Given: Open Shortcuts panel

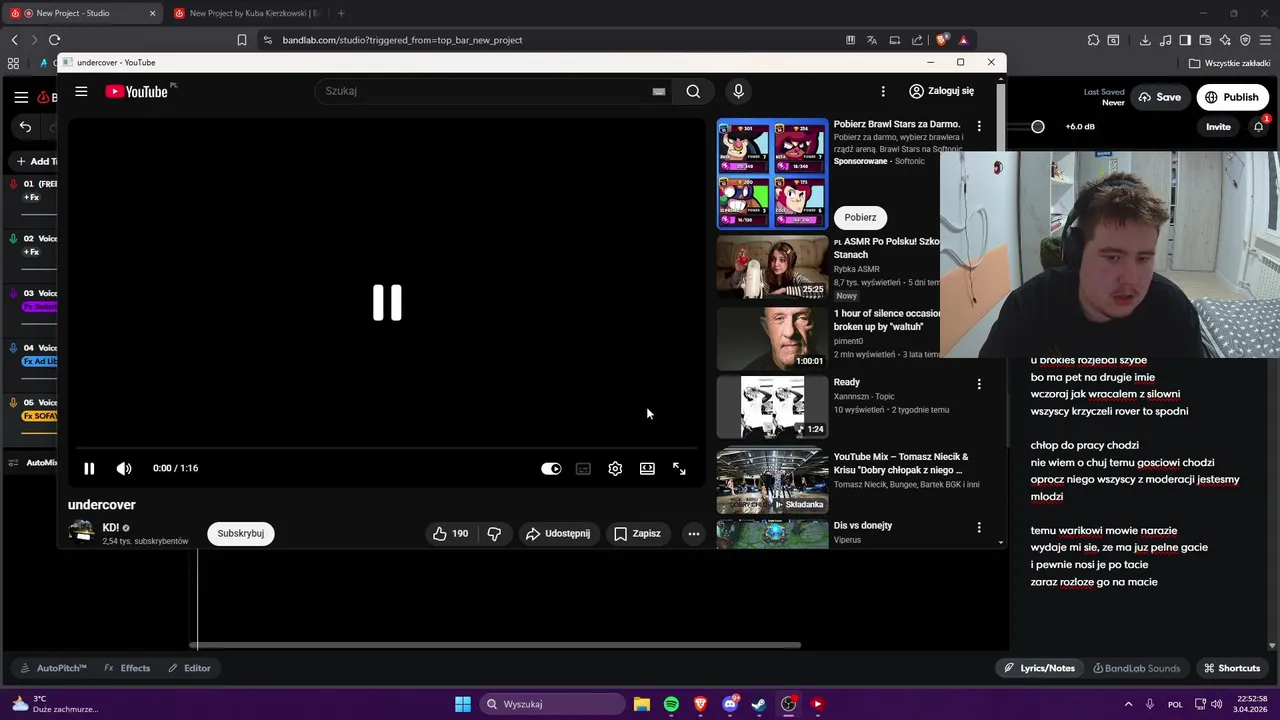Looking at the screenshot, I should click(1232, 668).
